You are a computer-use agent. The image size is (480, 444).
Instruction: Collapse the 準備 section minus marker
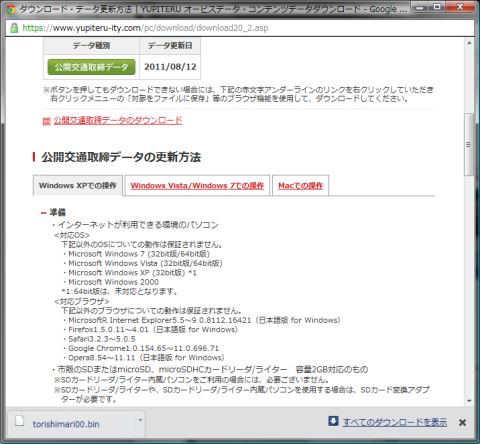tap(43, 213)
